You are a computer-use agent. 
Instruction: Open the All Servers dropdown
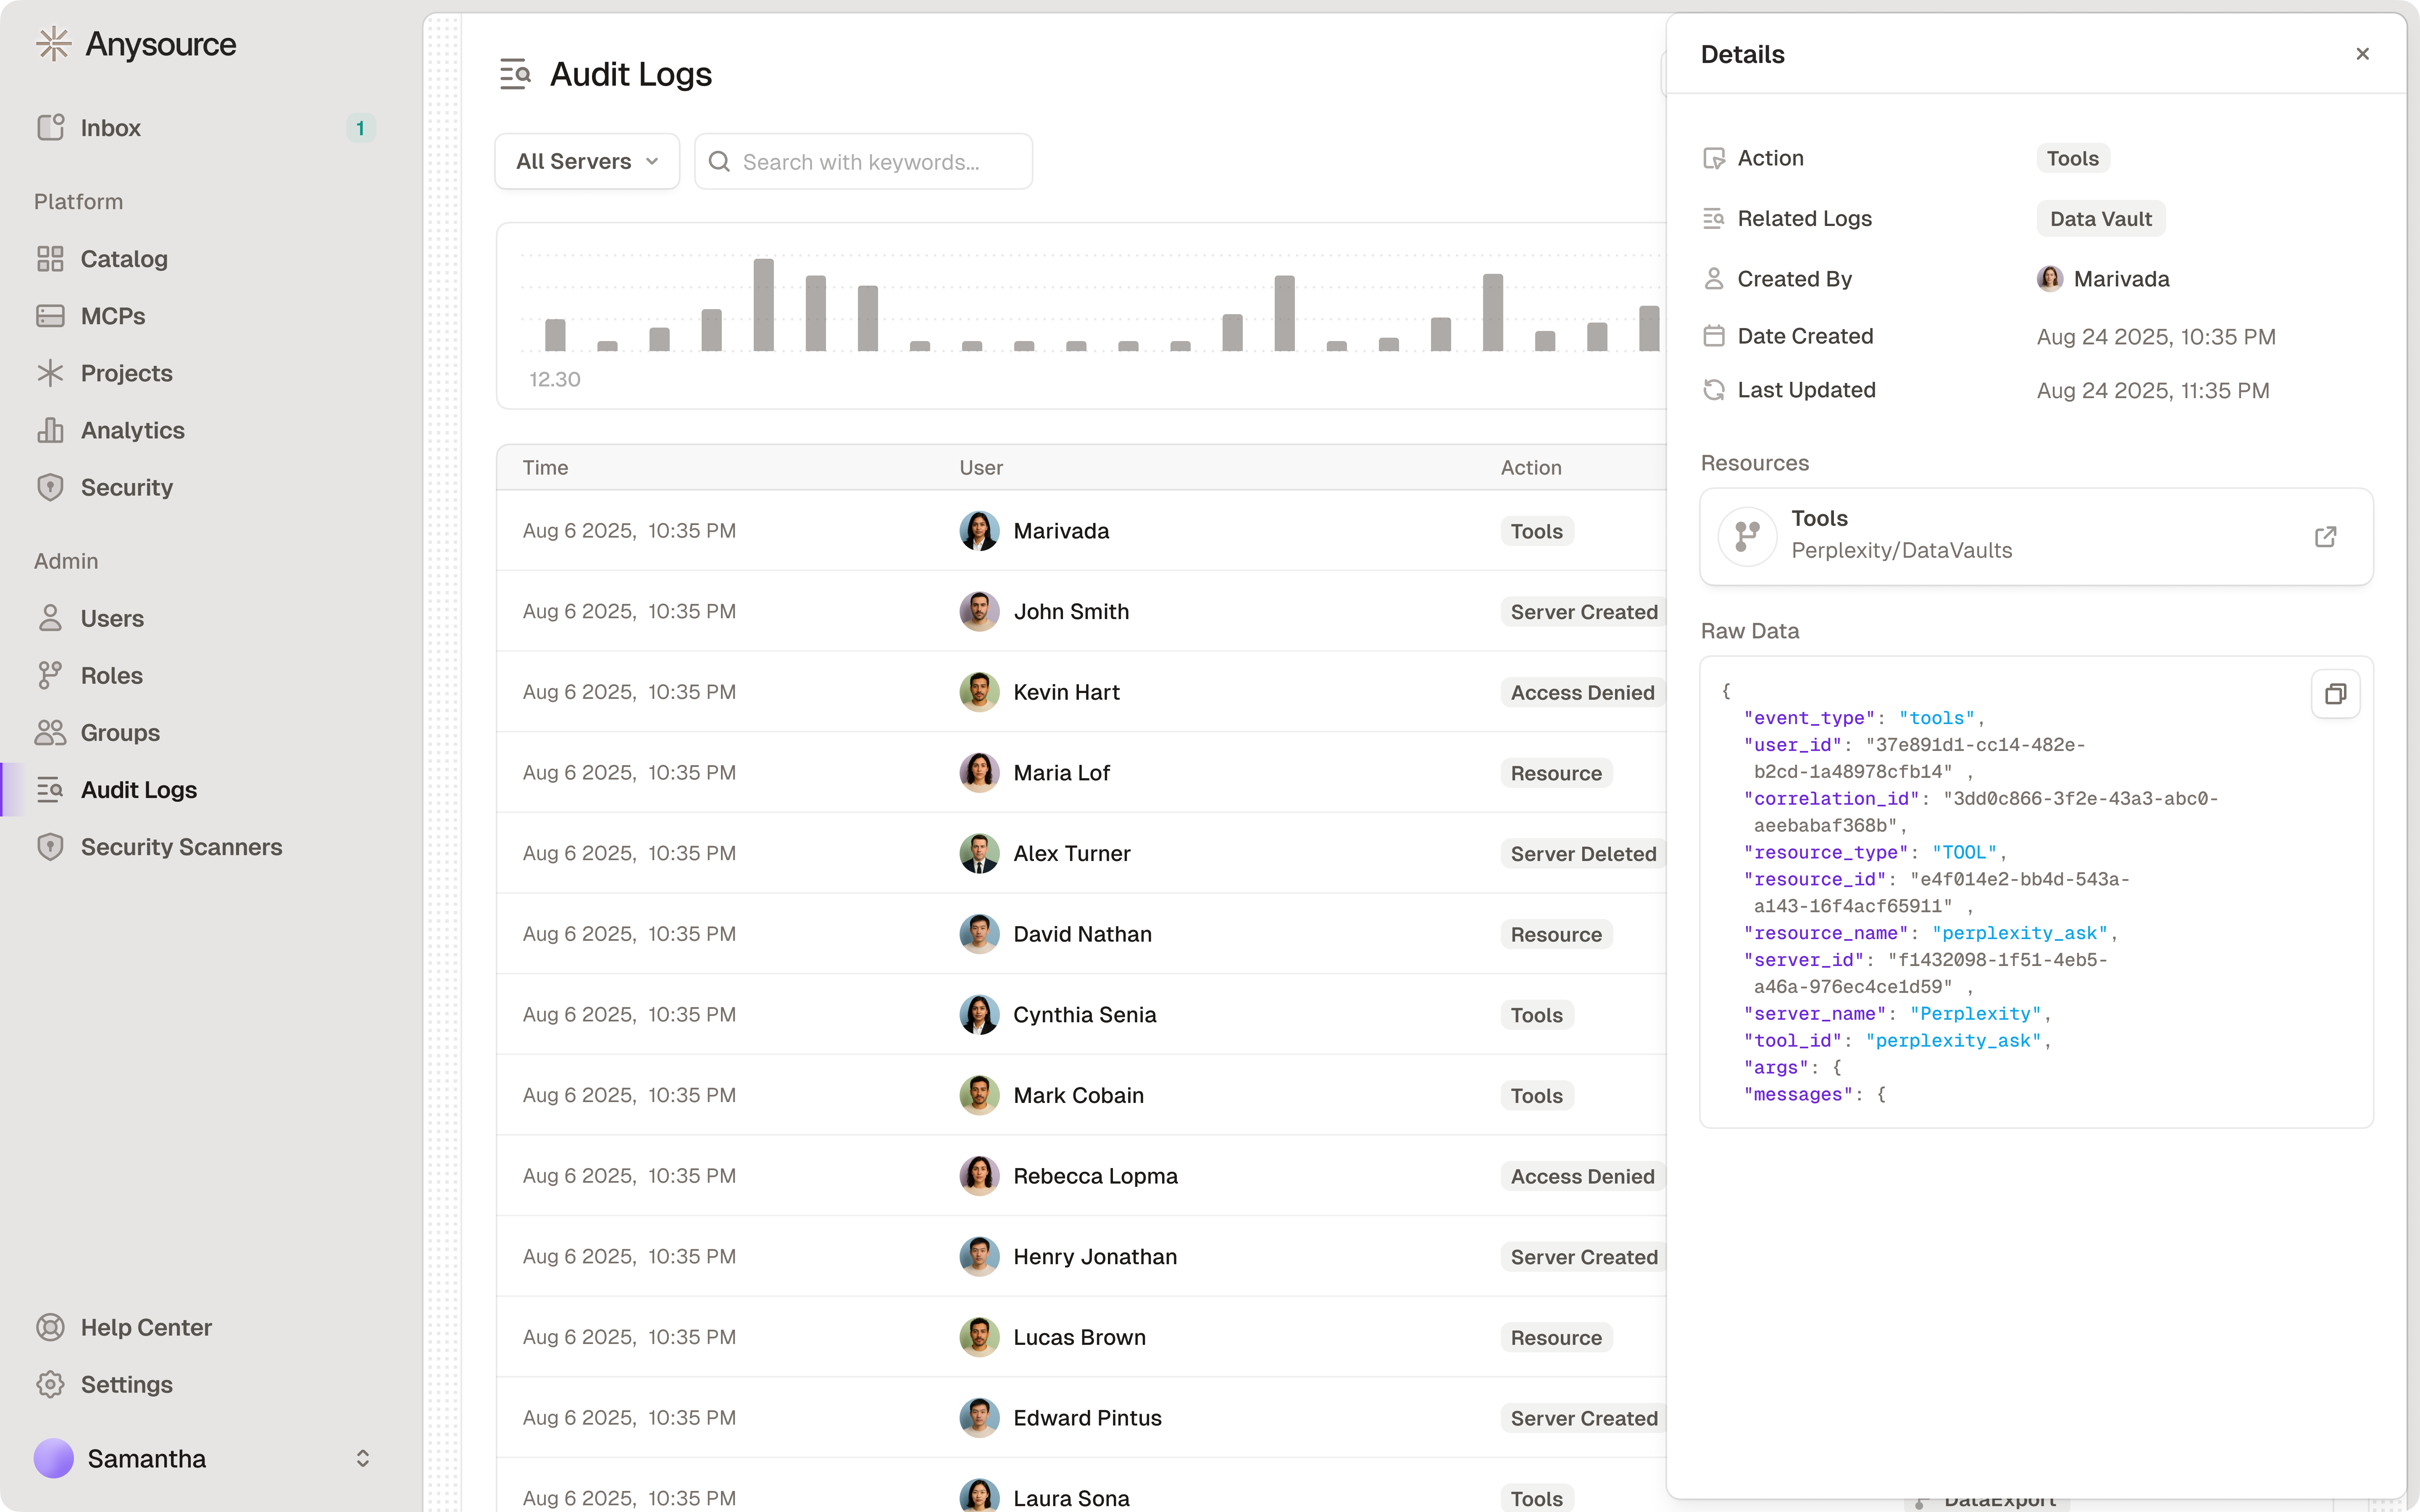(586, 161)
